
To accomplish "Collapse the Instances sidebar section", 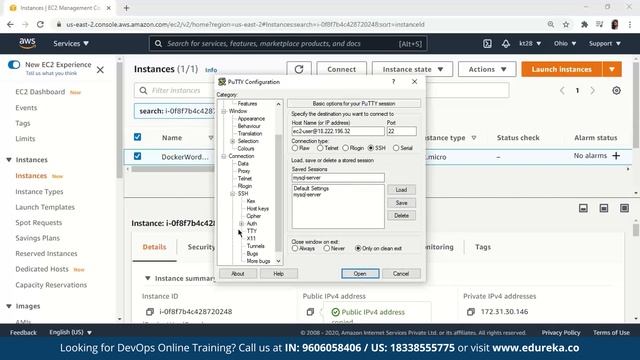I will [x=9, y=160].
